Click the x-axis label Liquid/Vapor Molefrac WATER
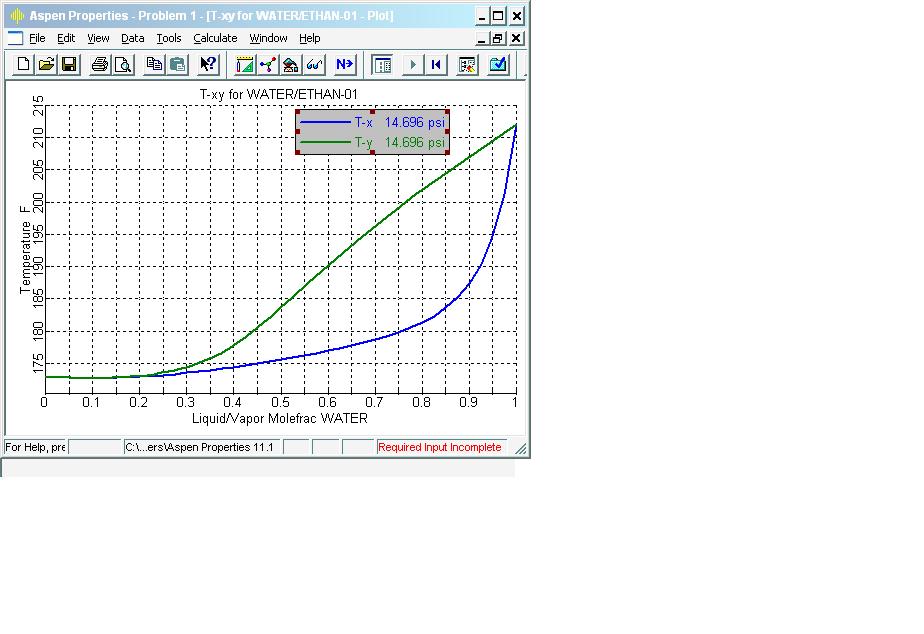Image resolution: width=924 pixels, height=634 pixels. [280, 418]
